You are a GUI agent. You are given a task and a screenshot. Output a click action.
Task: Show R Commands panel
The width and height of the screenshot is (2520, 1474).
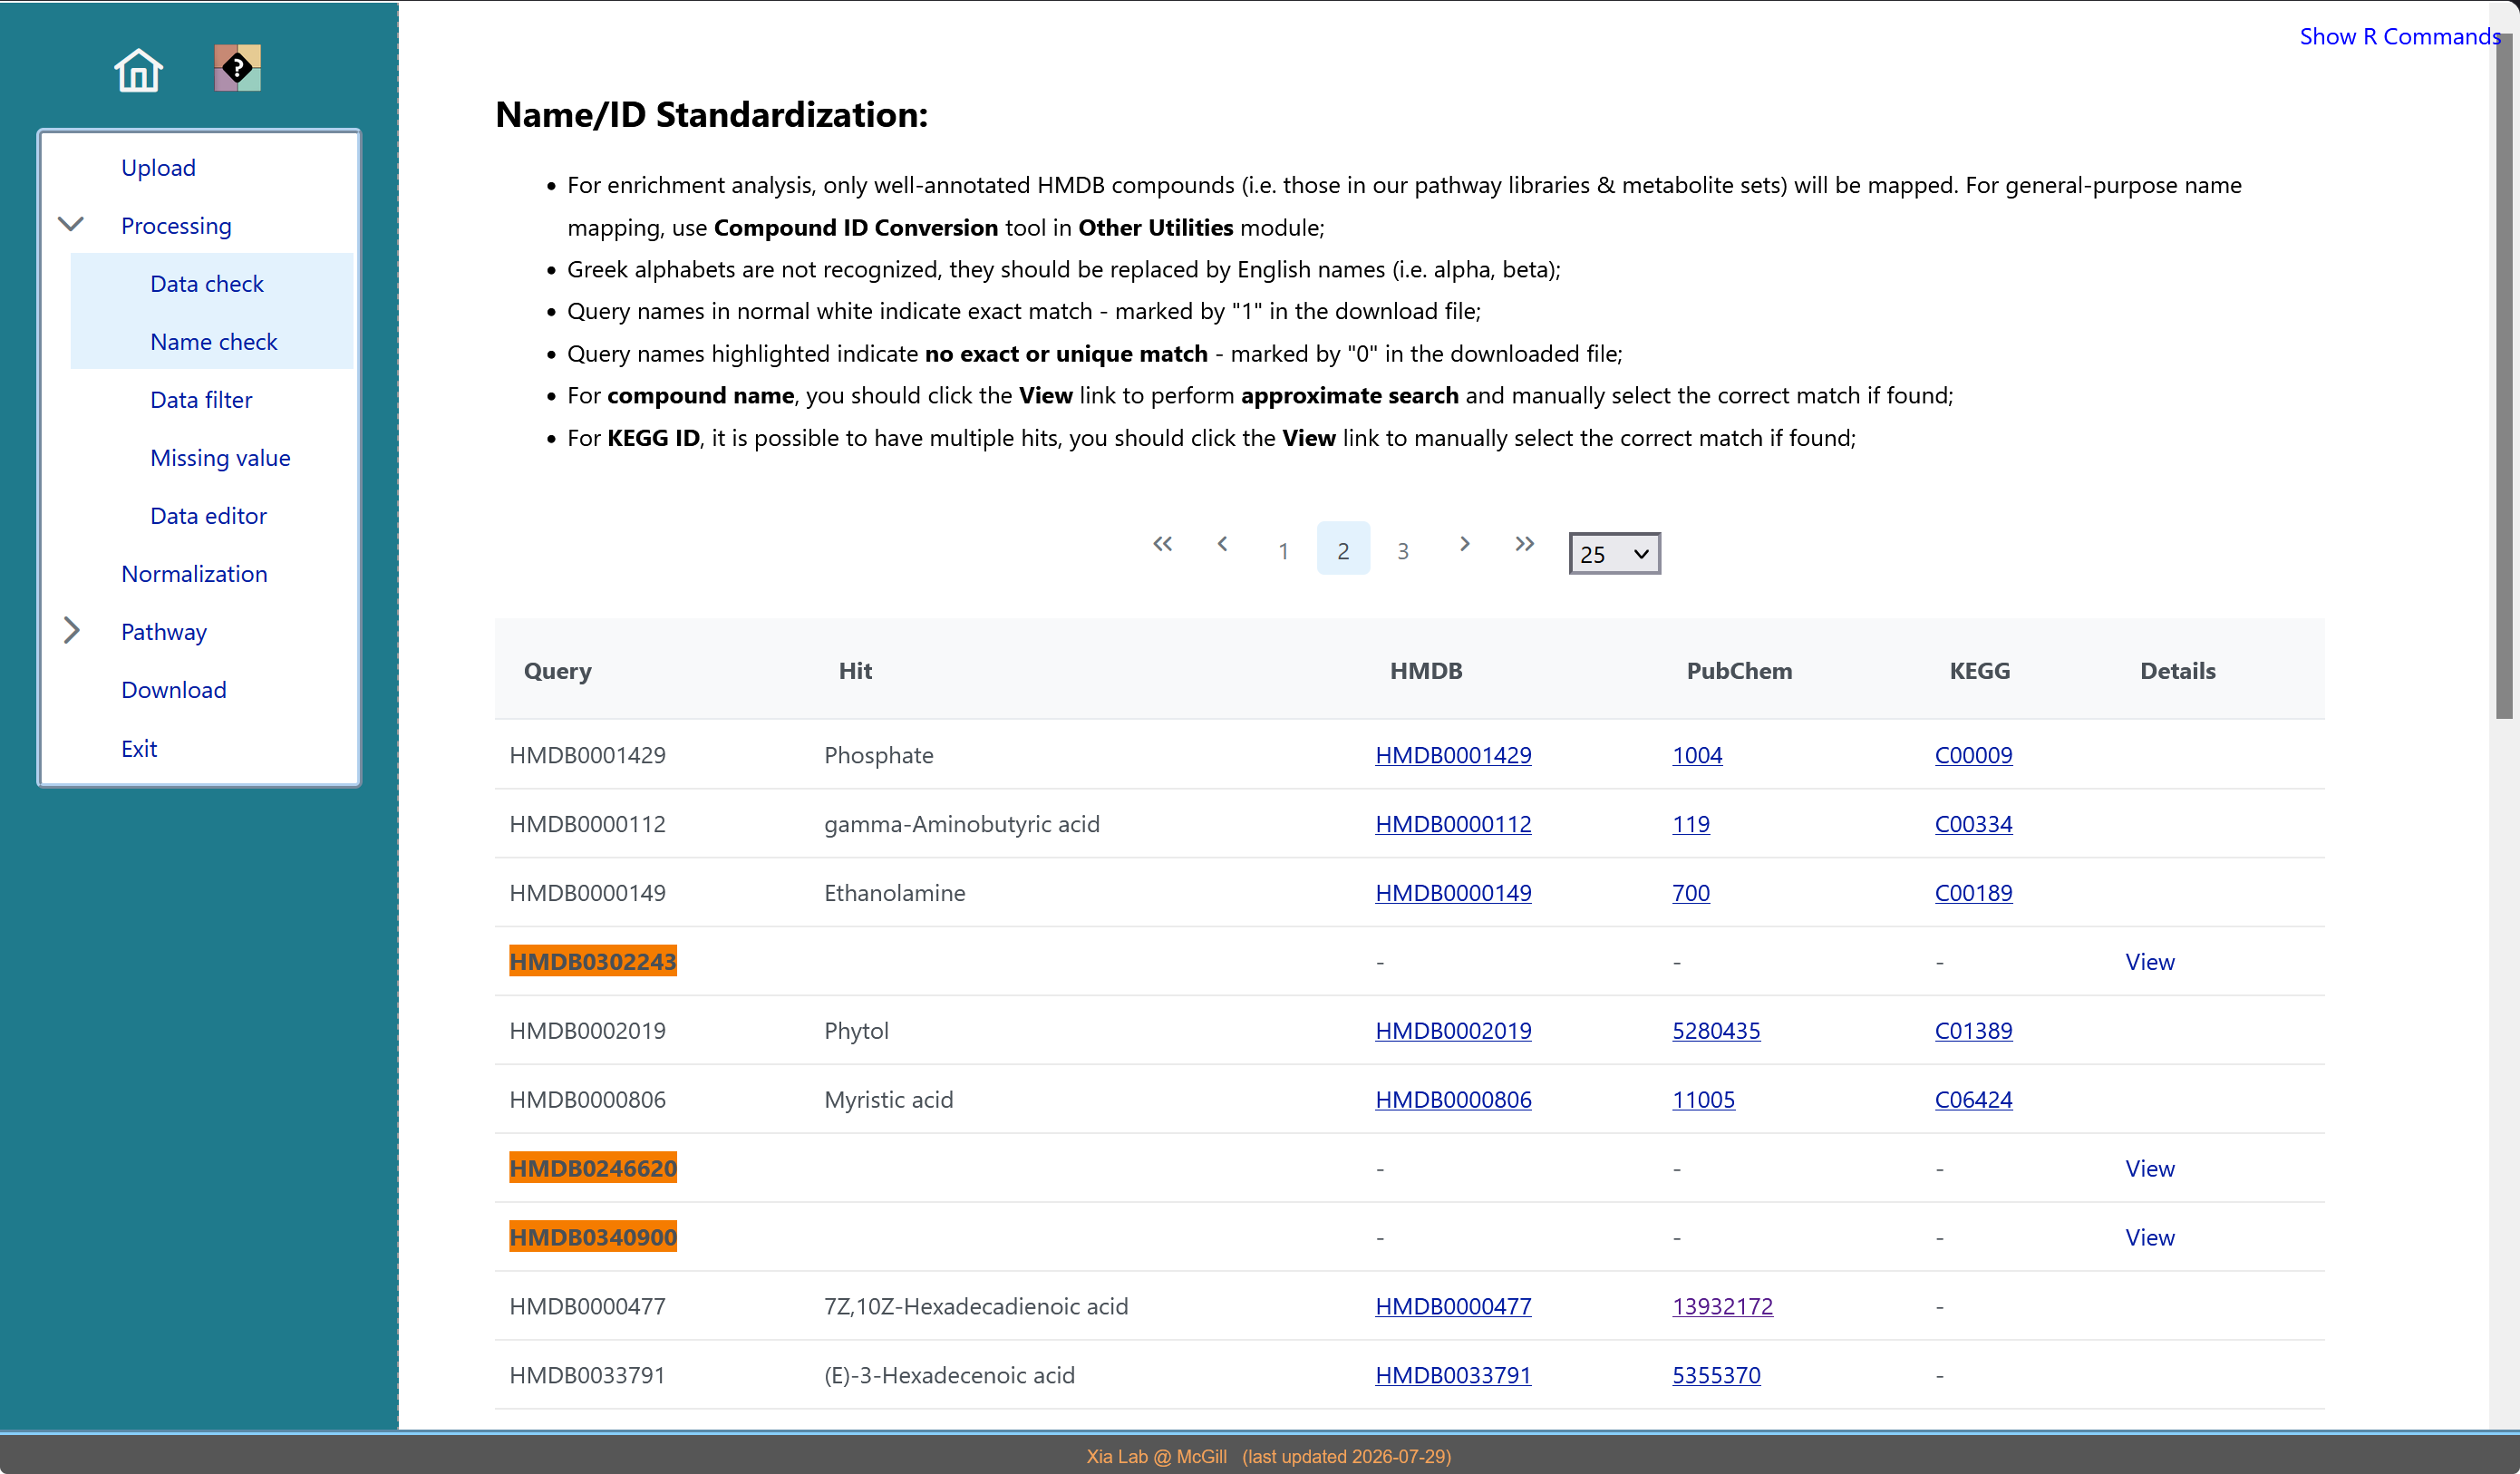tap(2400, 36)
